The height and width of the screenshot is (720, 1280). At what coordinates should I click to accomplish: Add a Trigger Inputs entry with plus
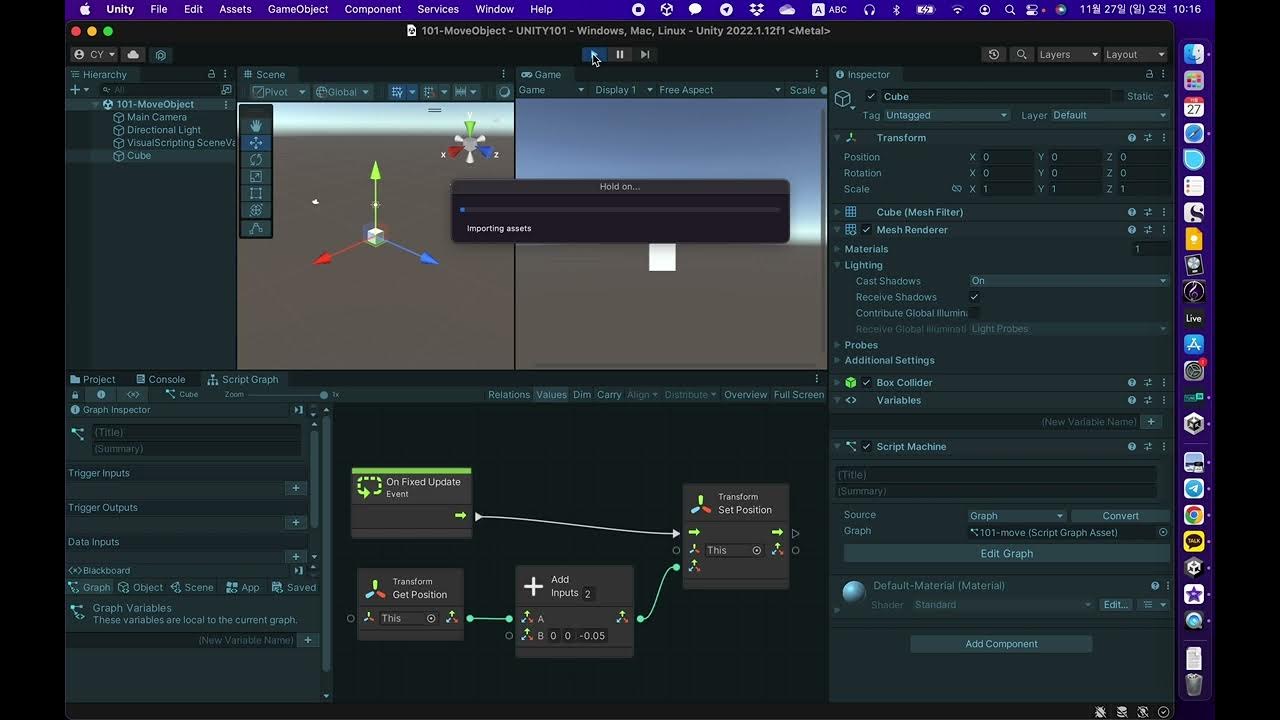(295, 488)
